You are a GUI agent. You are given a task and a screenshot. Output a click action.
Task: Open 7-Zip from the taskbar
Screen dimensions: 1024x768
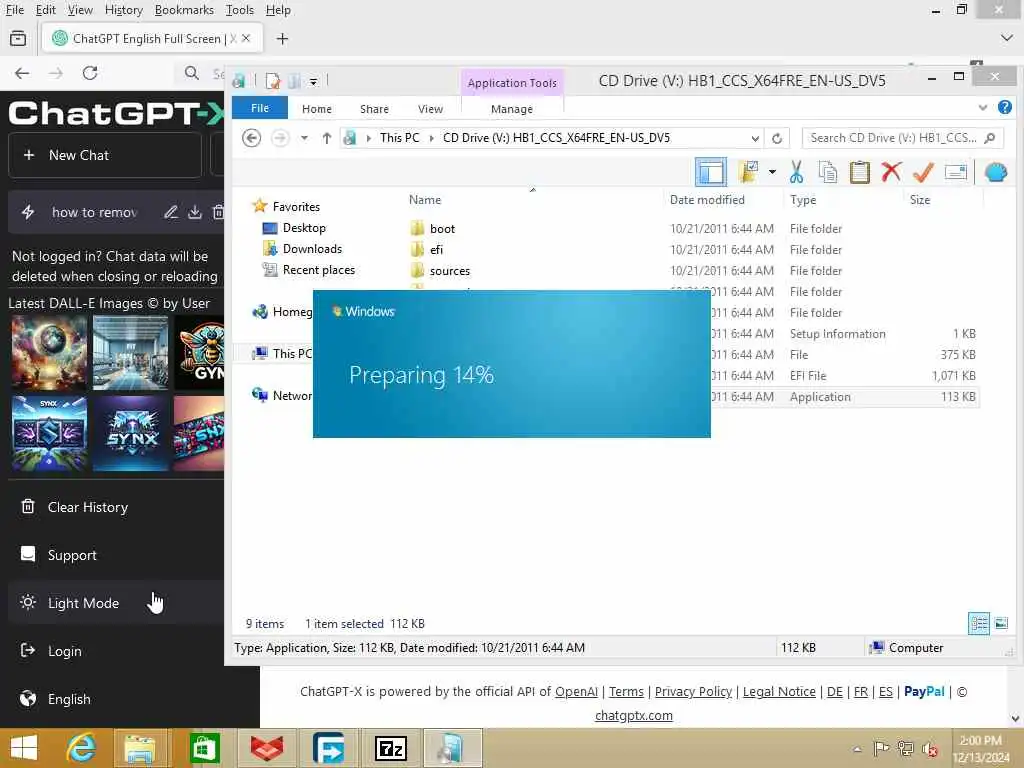click(391, 748)
